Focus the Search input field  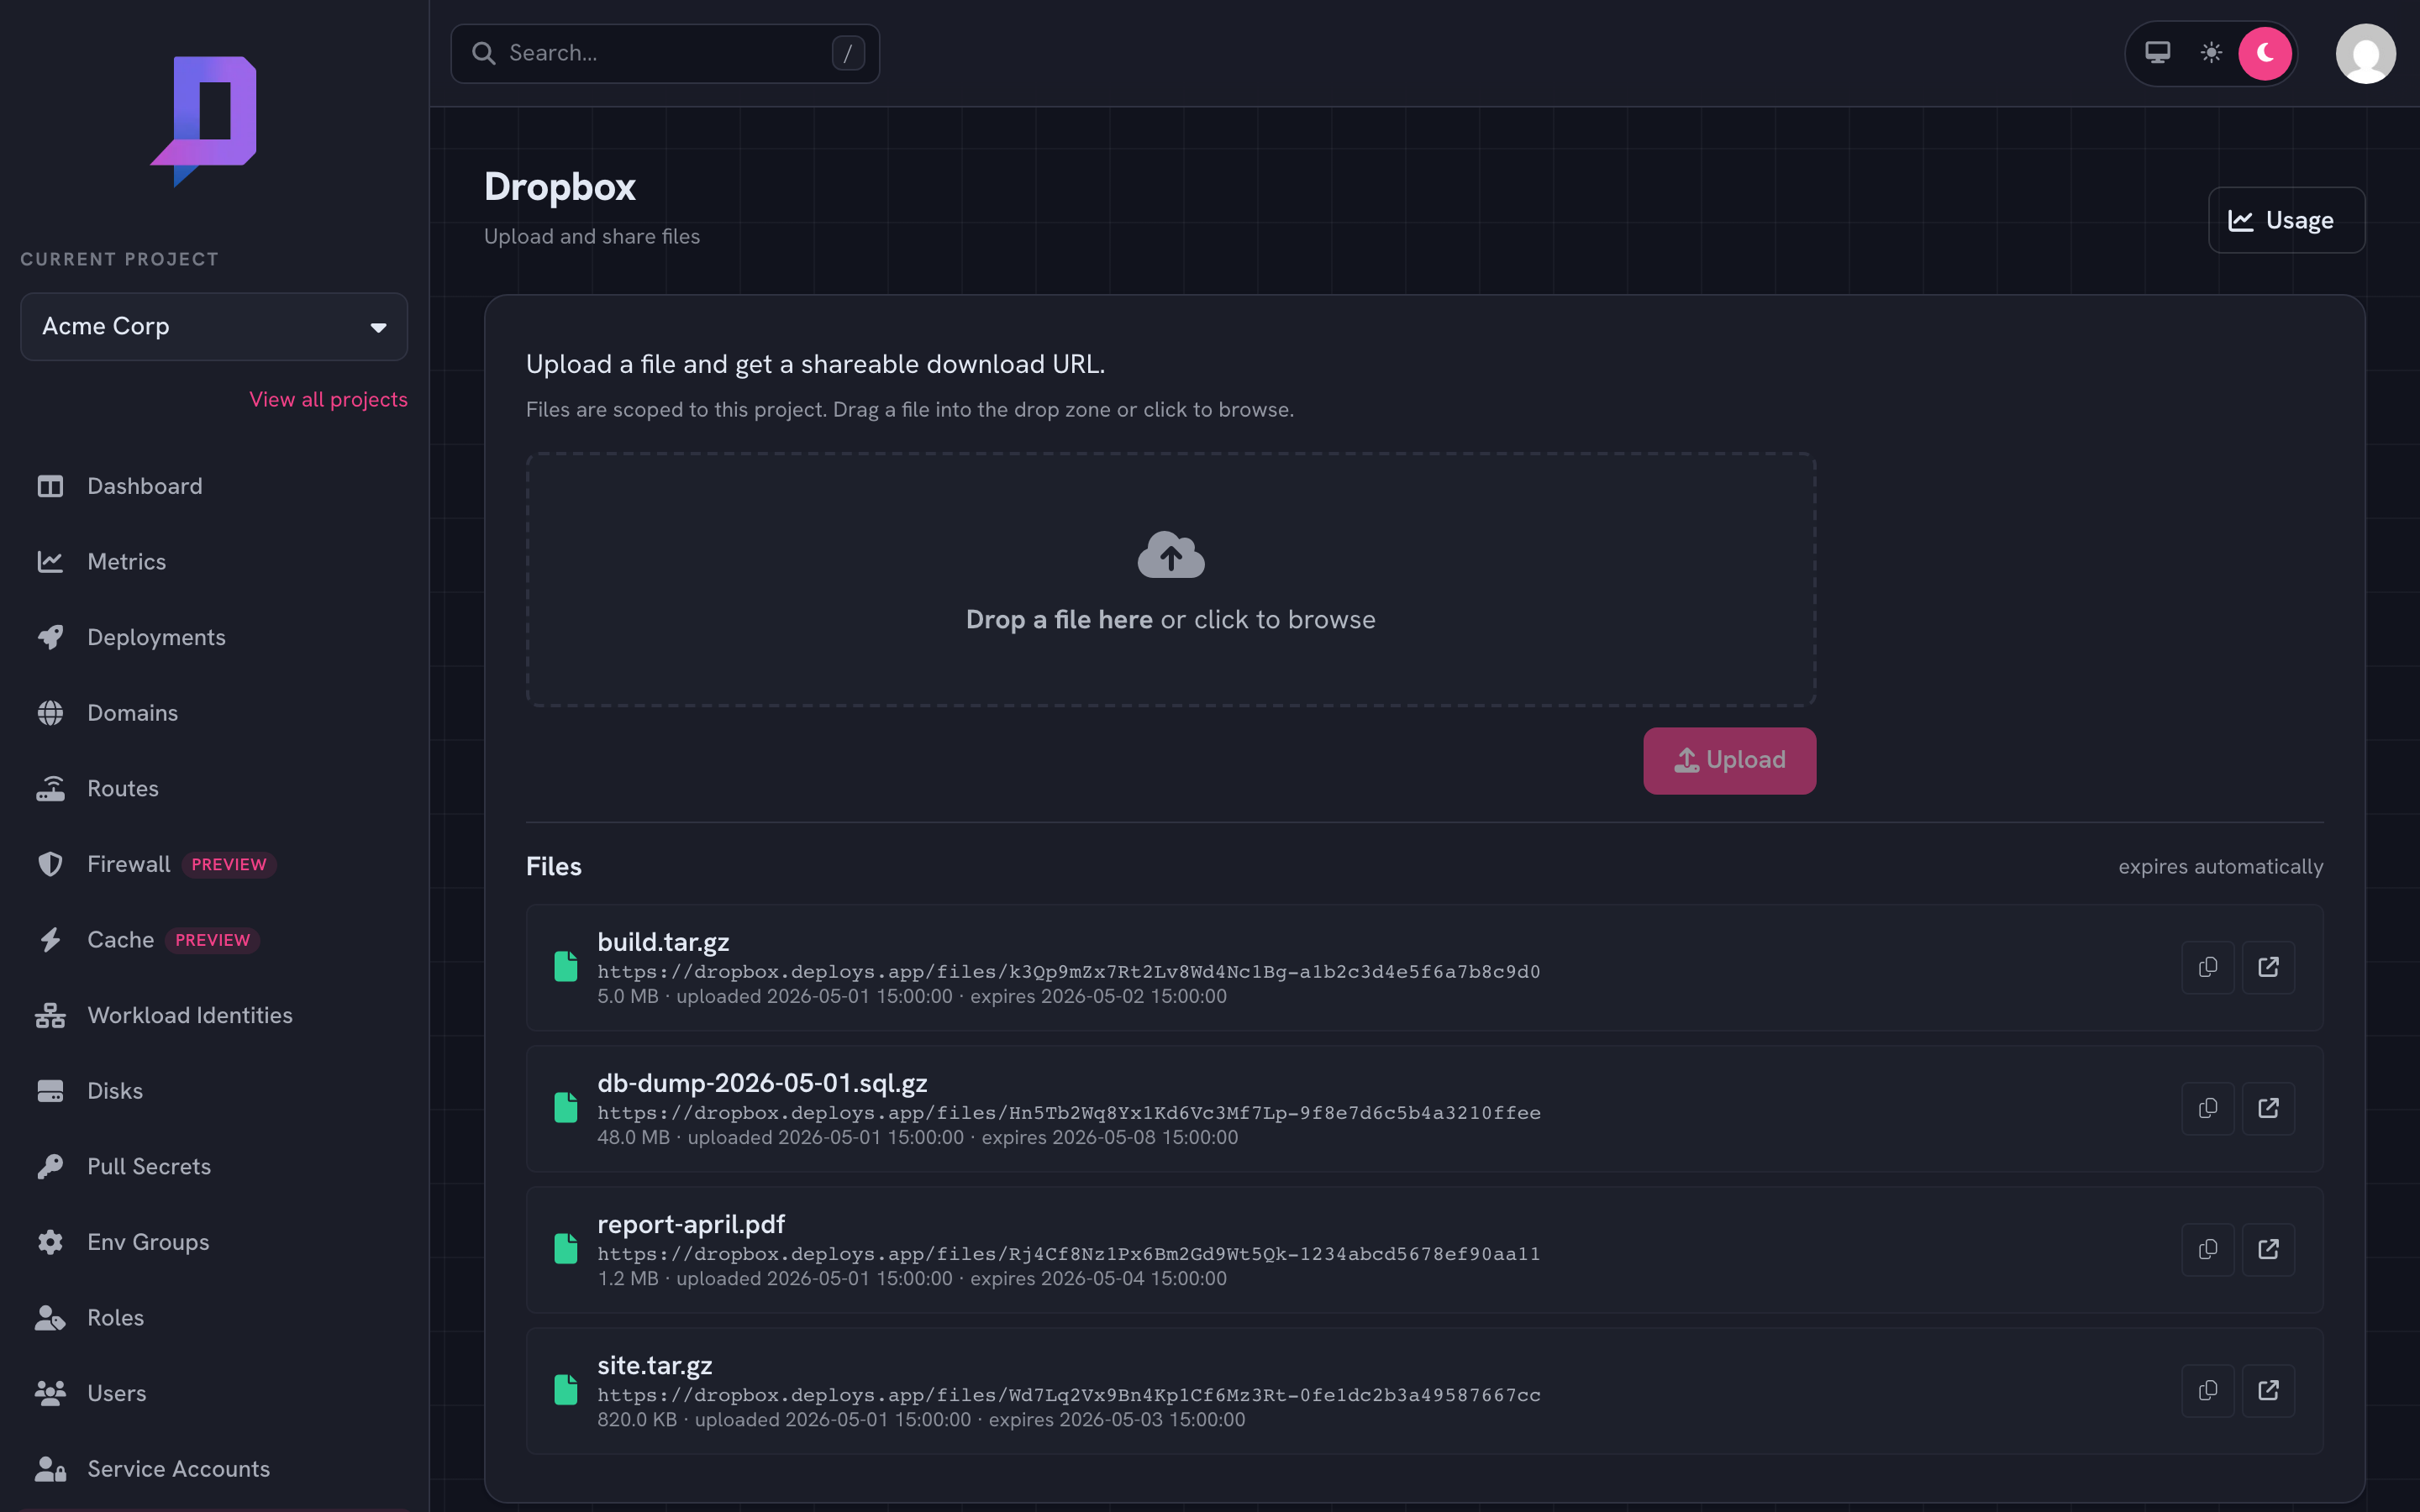pos(665,53)
